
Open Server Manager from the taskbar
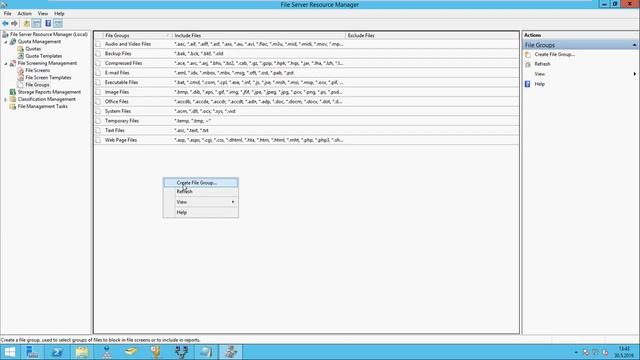coord(32,352)
